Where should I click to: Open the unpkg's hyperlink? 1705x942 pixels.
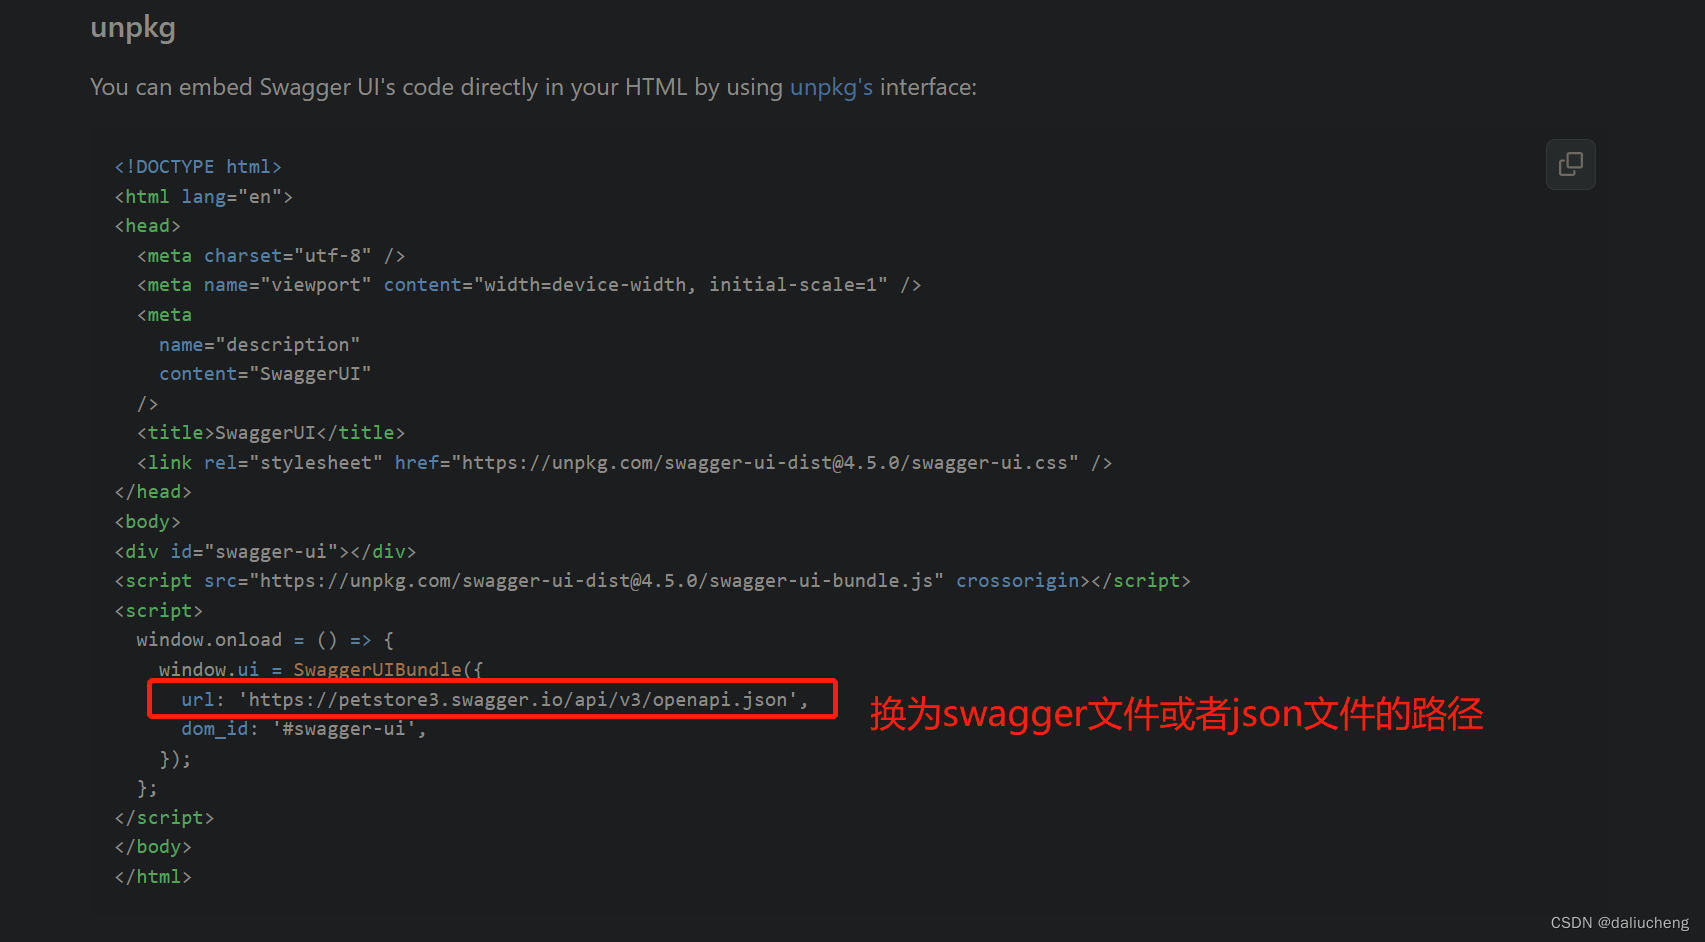[831, 88]
